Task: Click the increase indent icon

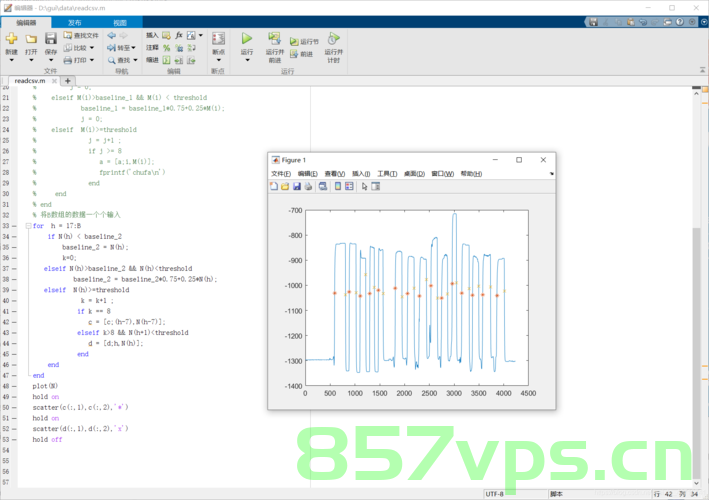Action: pos(179,60)
